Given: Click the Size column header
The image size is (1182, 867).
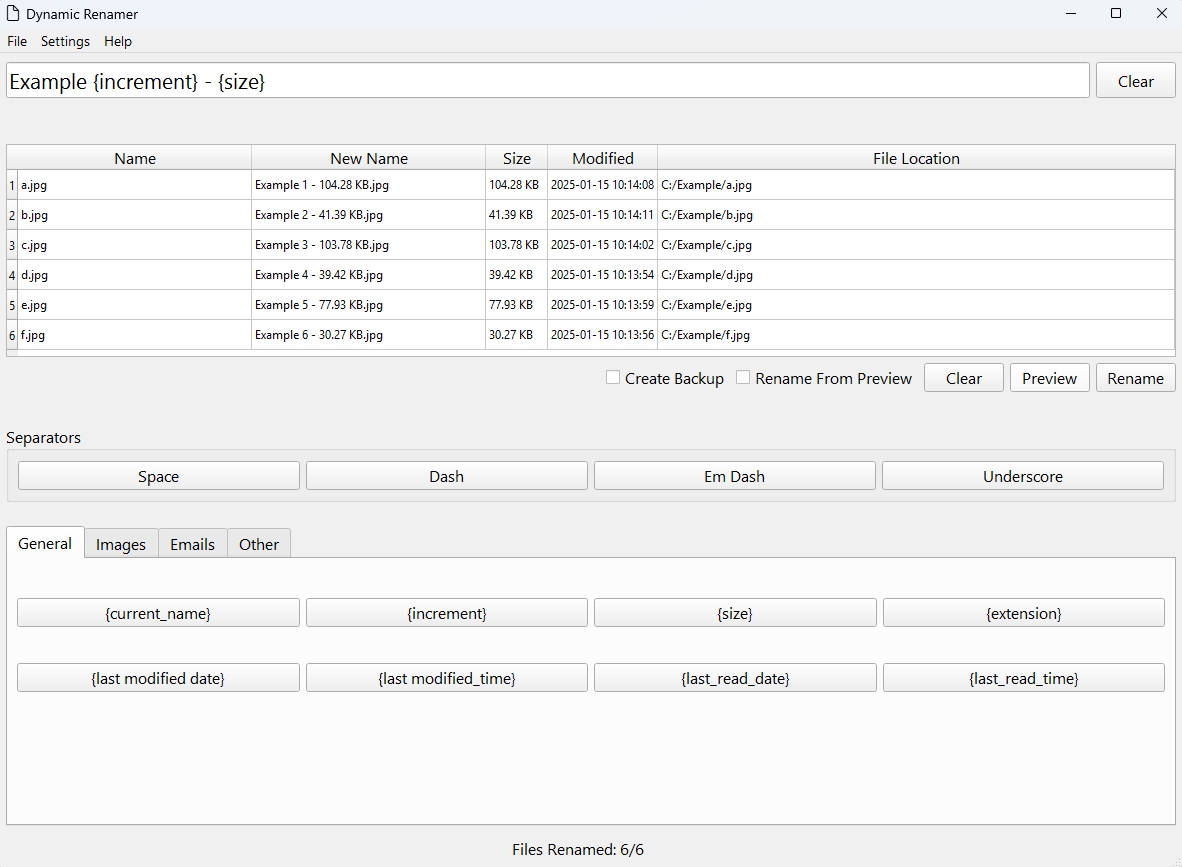Looking at the screenshot, I should (x=516, y=158).
